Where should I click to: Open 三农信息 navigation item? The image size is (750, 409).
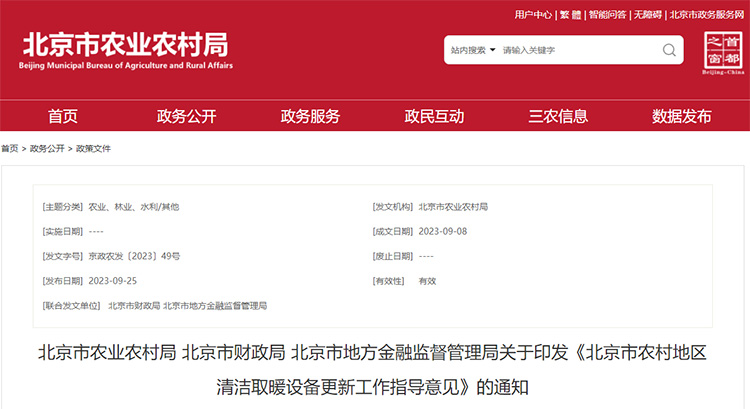tap(559, 116)
